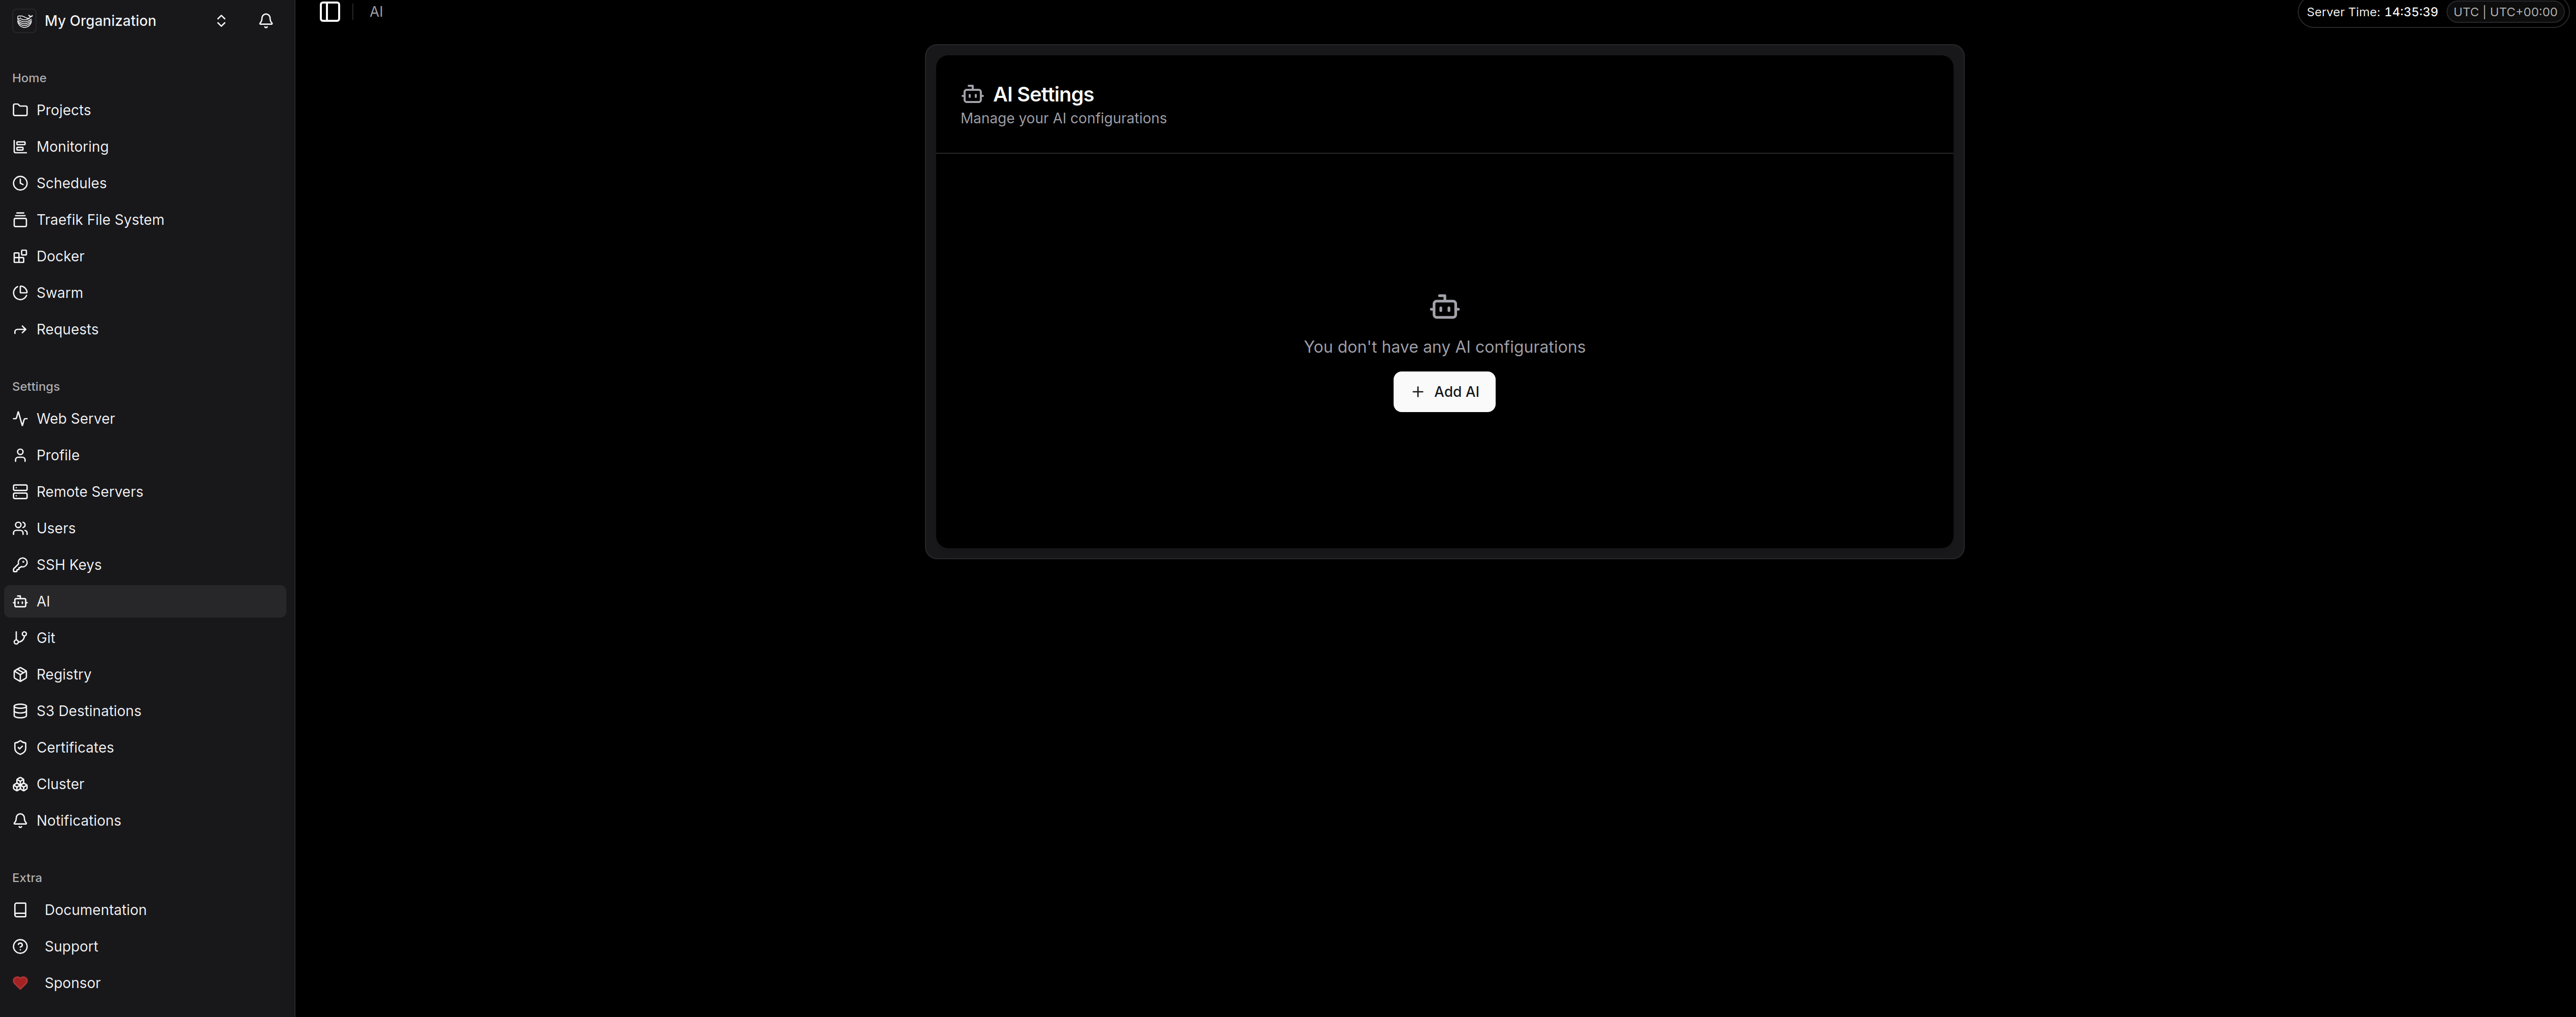Click the Monitoring sidebar icon
The image size is (2576, 1017).
point(20,147)
